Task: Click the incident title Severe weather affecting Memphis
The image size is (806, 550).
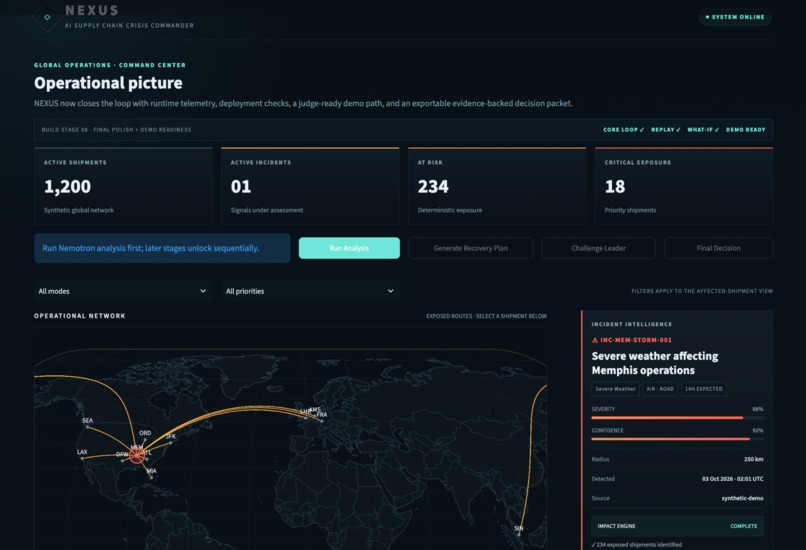Action: (x=654, y=363)
